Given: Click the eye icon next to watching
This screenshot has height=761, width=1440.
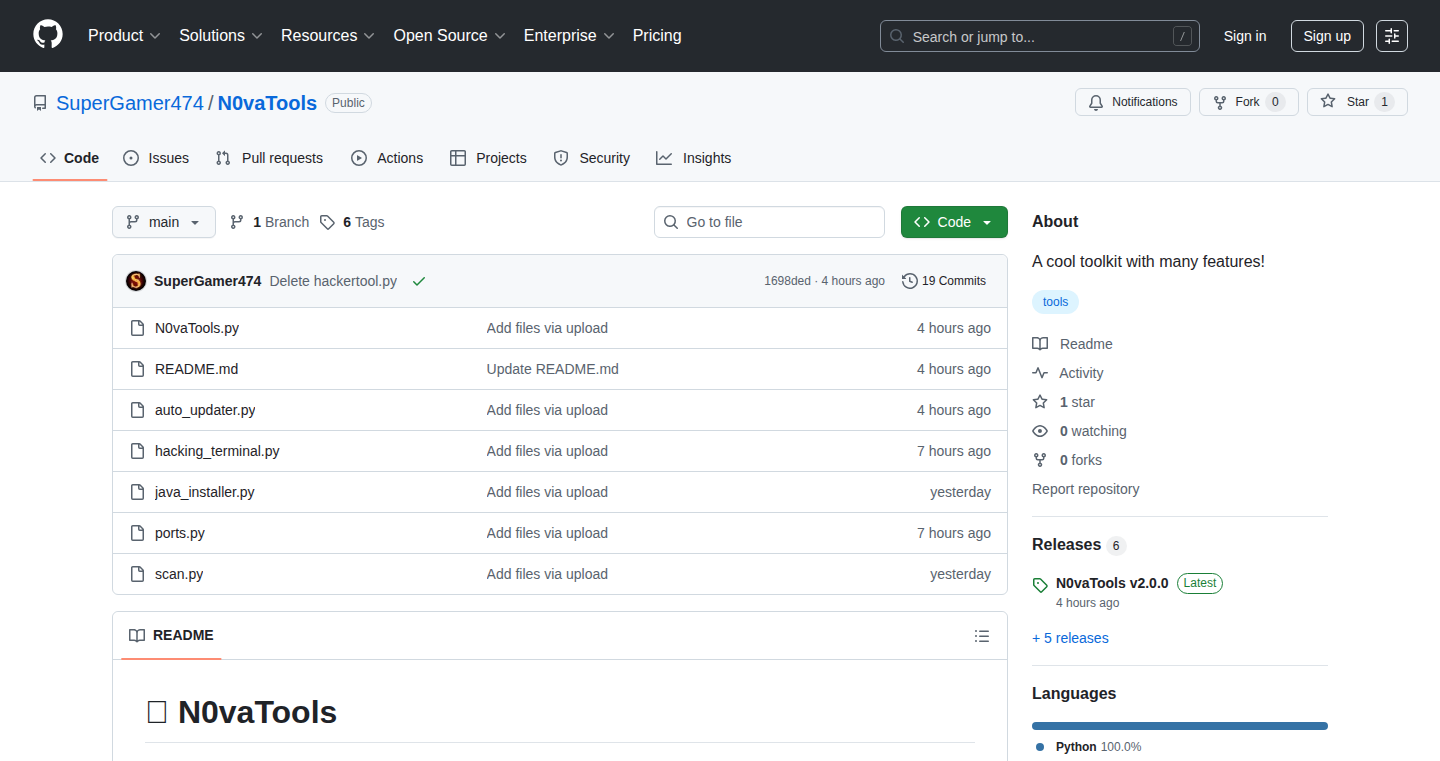Looking at the screenshot, I should coord(1040,431).
